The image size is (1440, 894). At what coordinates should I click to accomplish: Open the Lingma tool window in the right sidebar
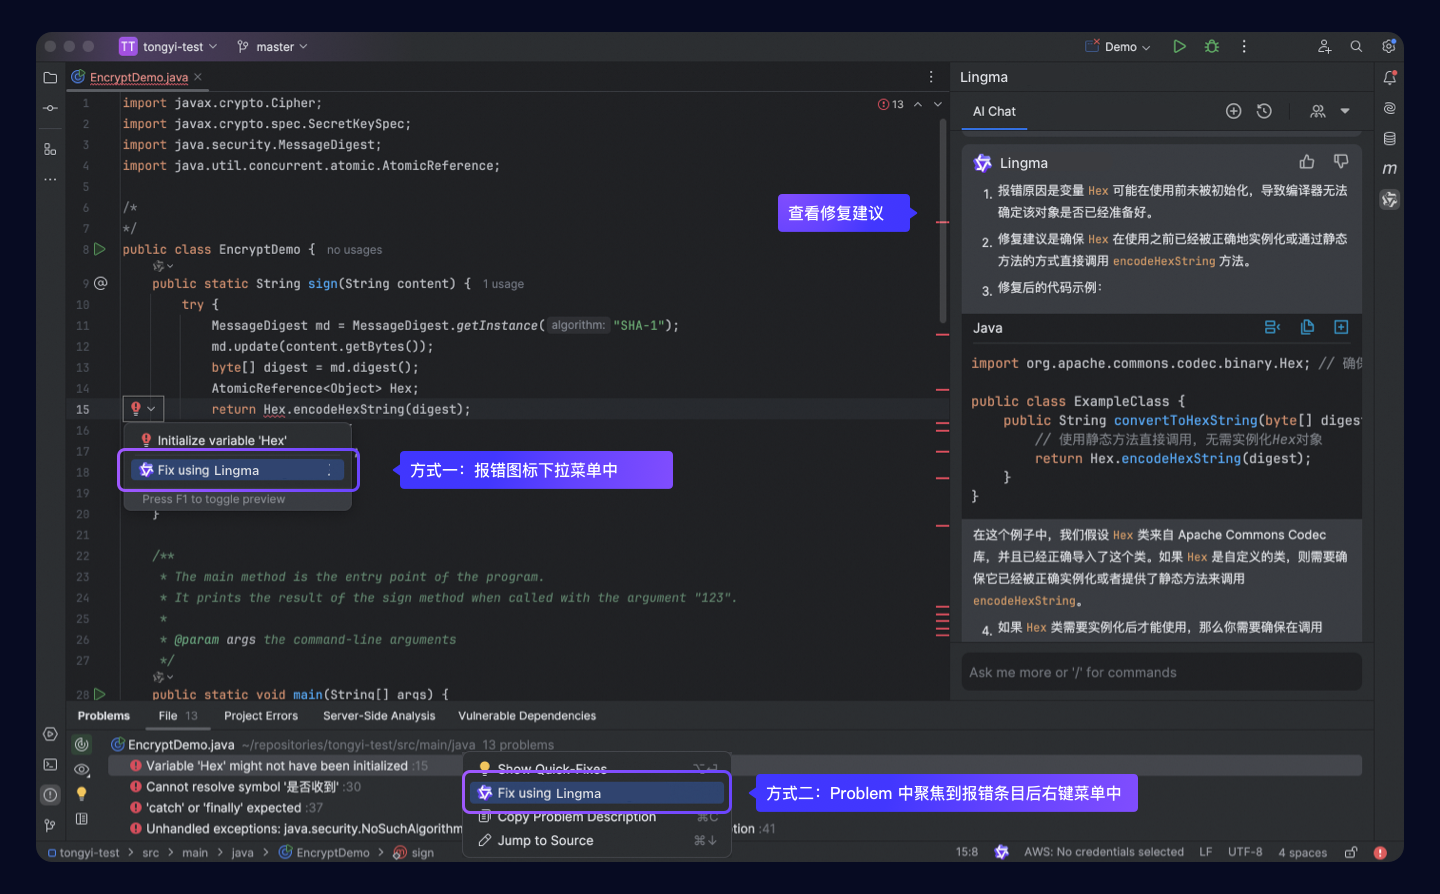[x=1390, y=200]
